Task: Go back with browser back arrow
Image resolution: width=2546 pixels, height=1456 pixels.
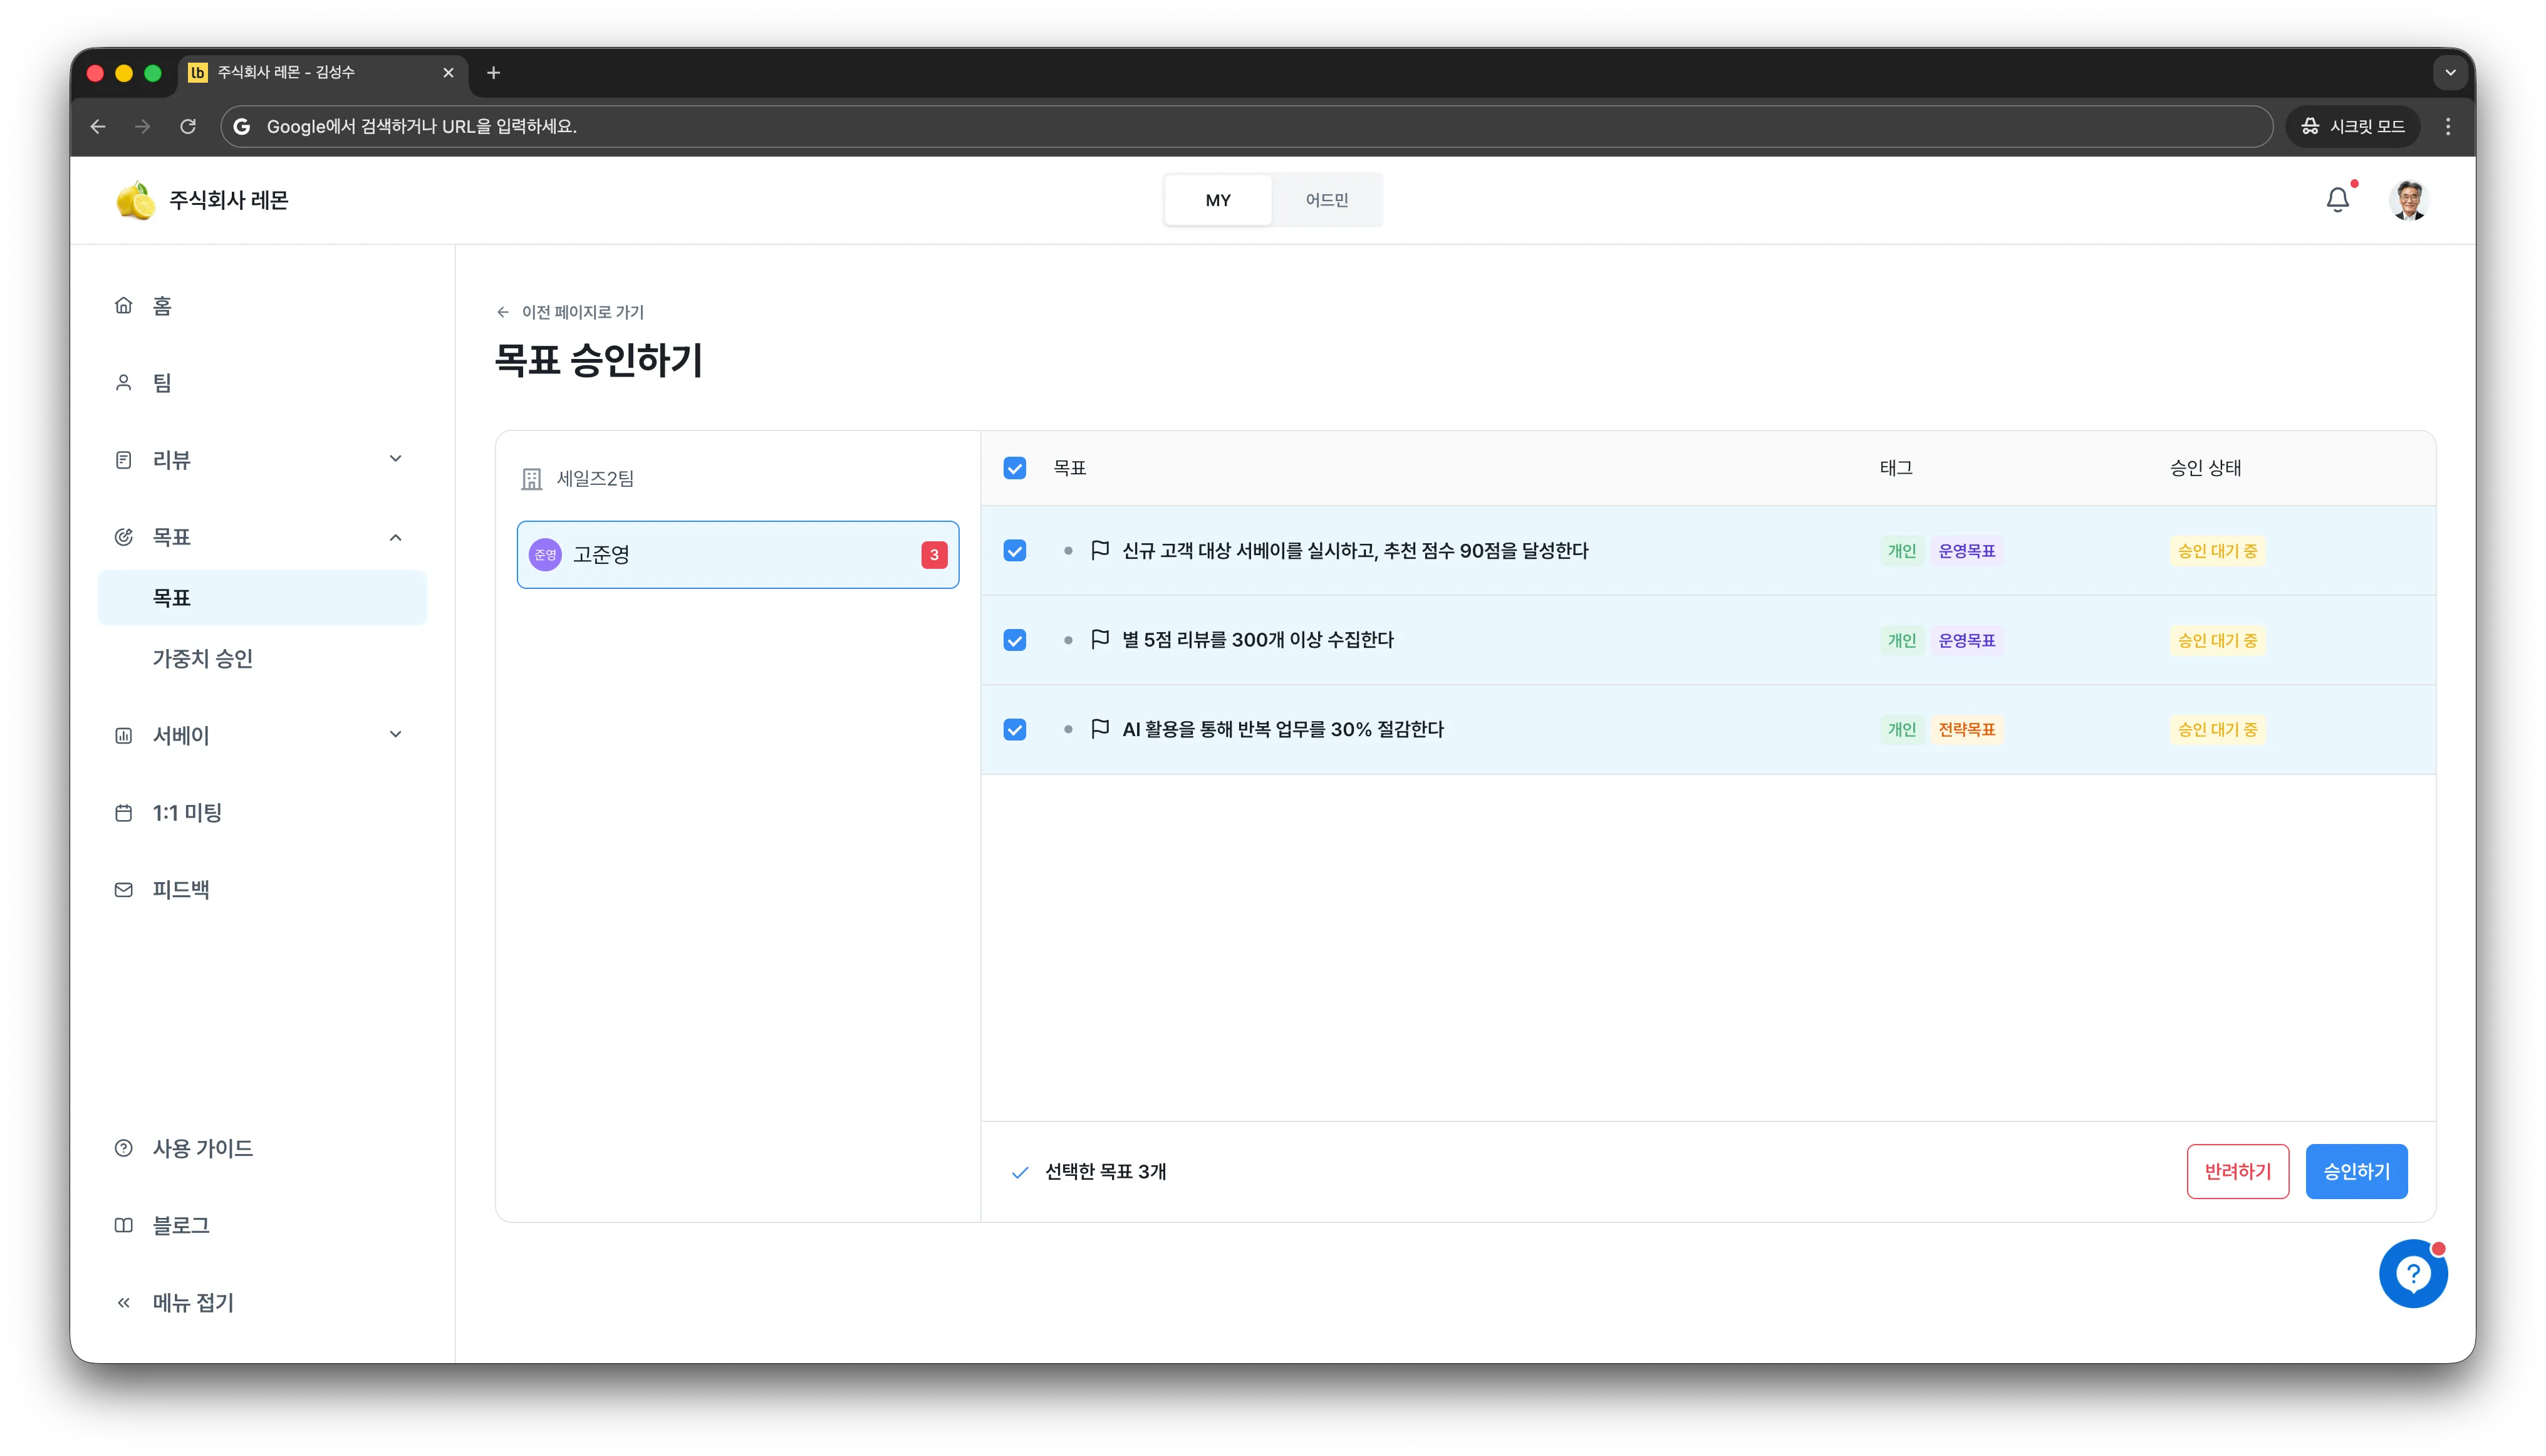Action: click(98, 126)
